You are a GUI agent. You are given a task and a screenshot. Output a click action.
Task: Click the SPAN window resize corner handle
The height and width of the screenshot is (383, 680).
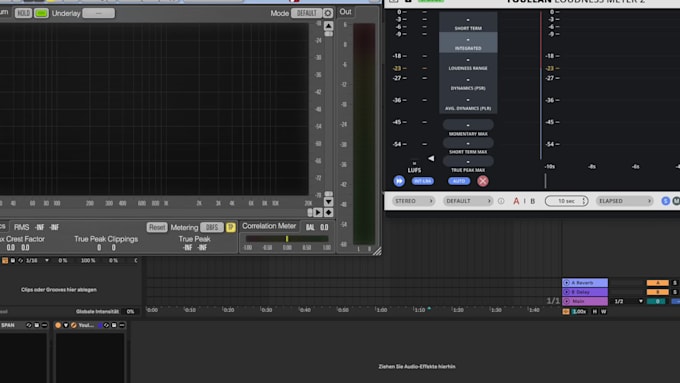[x=377, y=251]
